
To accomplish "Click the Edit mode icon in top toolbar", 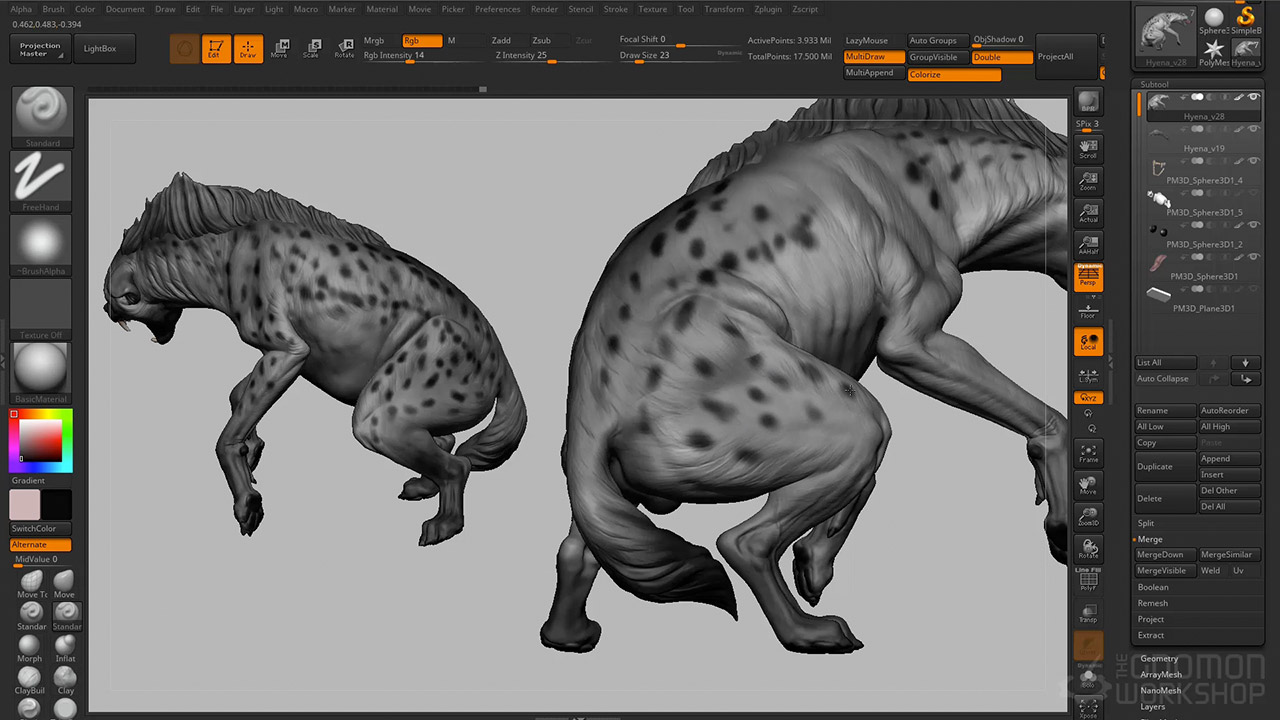I will (214, 49).
